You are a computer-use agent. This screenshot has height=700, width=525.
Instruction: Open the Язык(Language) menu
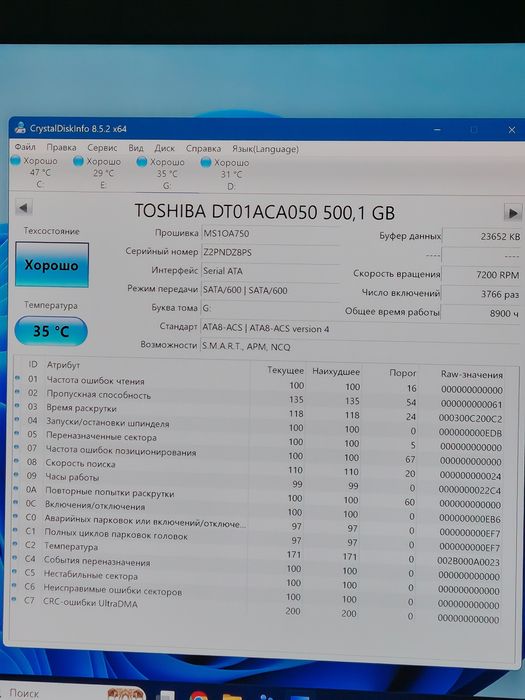tap(265, 149)
